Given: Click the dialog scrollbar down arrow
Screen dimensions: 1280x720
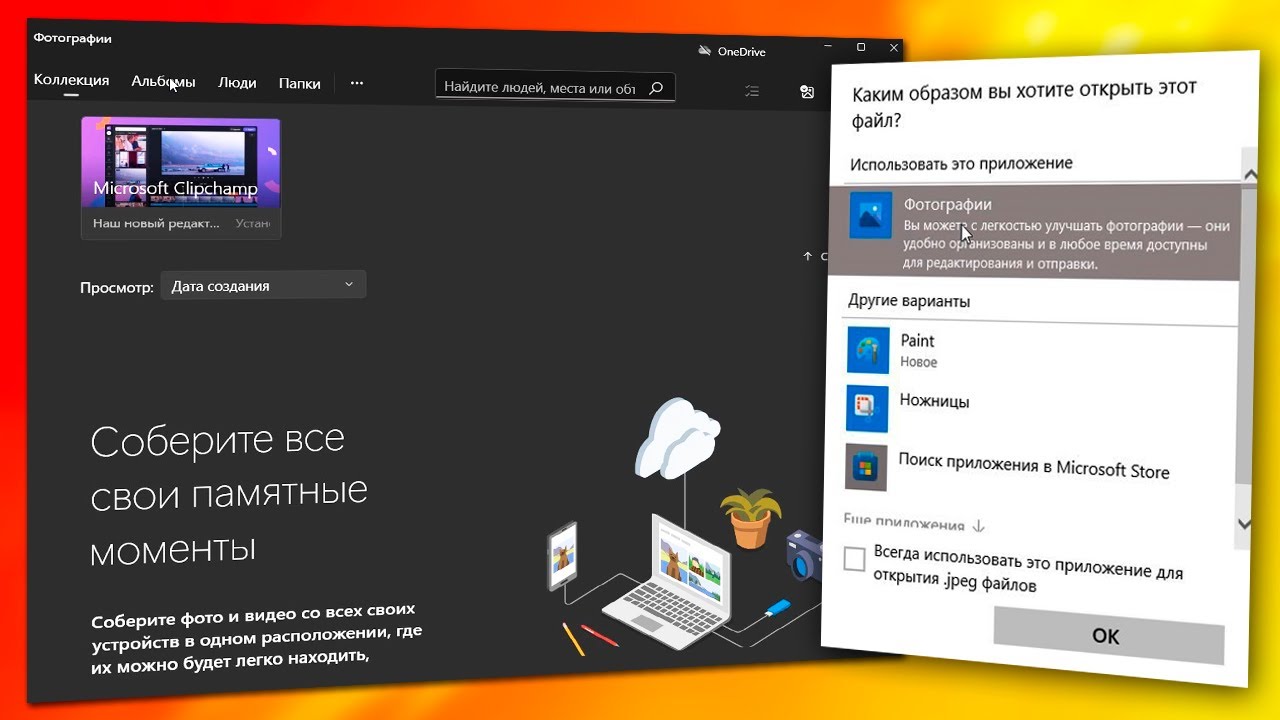Looking at the screenshot, I should [1244, 524].
